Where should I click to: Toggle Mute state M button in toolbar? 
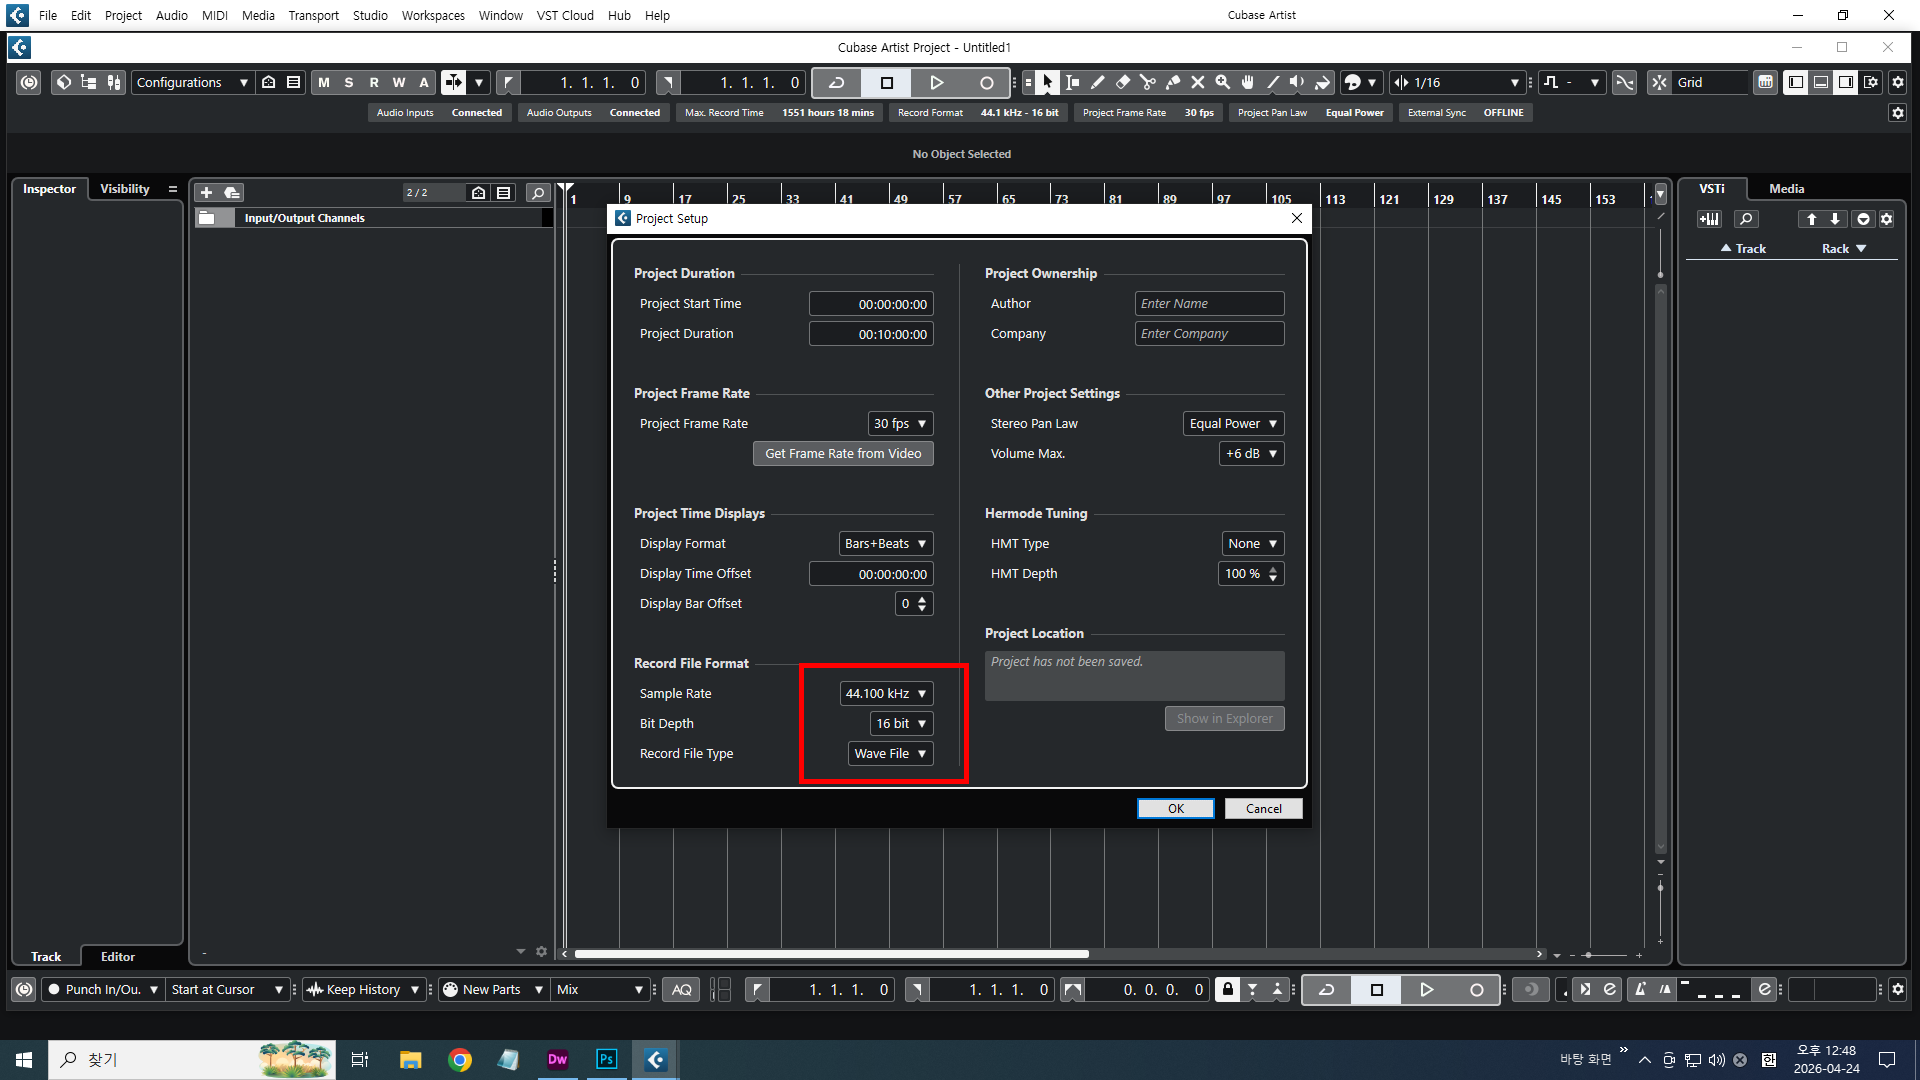coord(324,82)
